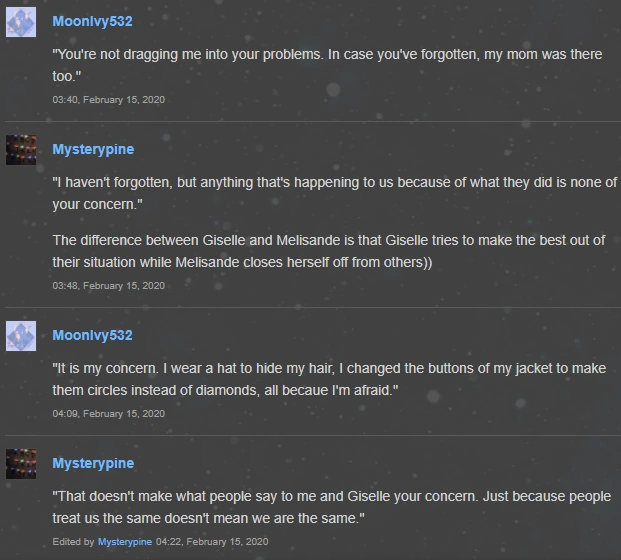Click the "Edited by" label on the last comment
This screenshot has width=621, height=560.
pos(74,541)
